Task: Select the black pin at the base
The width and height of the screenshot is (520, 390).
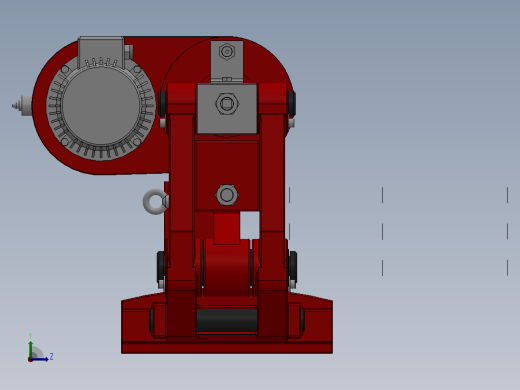Action: click(x=227, y=320)
